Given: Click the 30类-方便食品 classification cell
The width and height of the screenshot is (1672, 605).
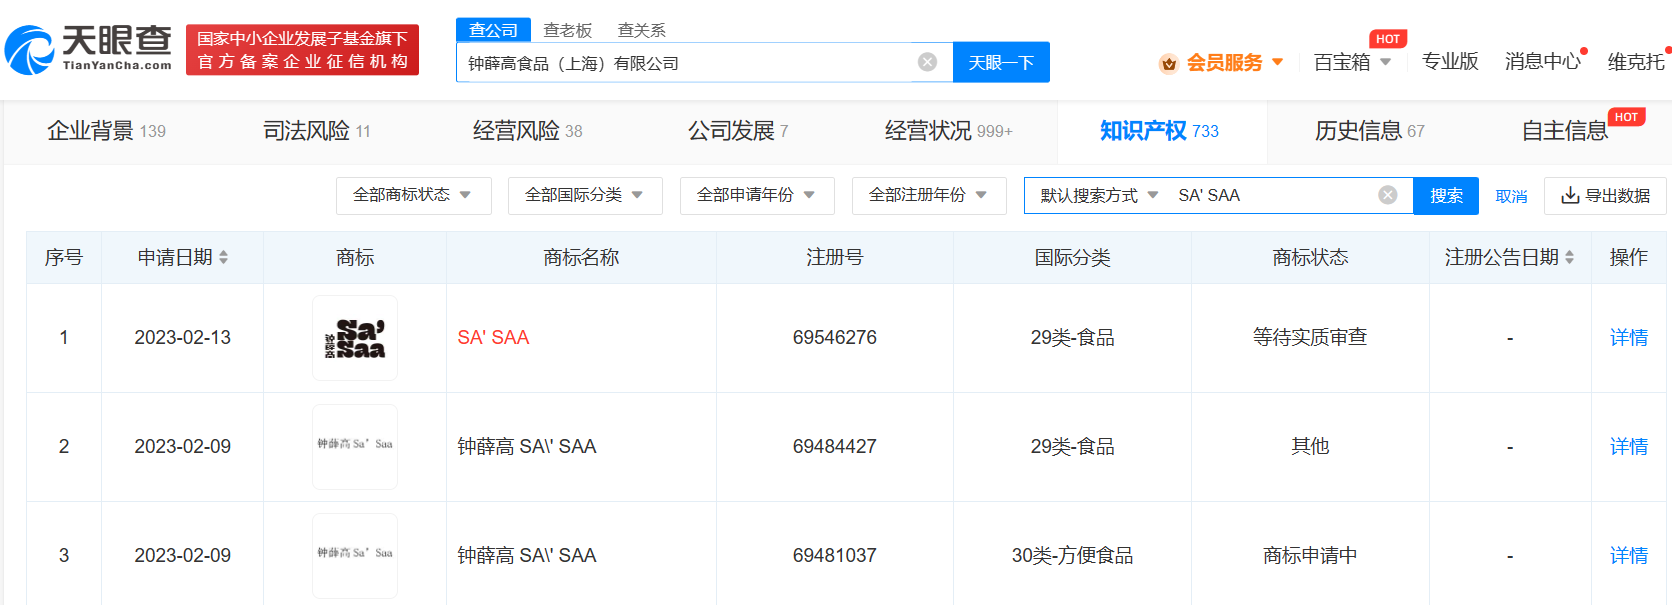Looking at the screenshot, I should [1072, 555].
